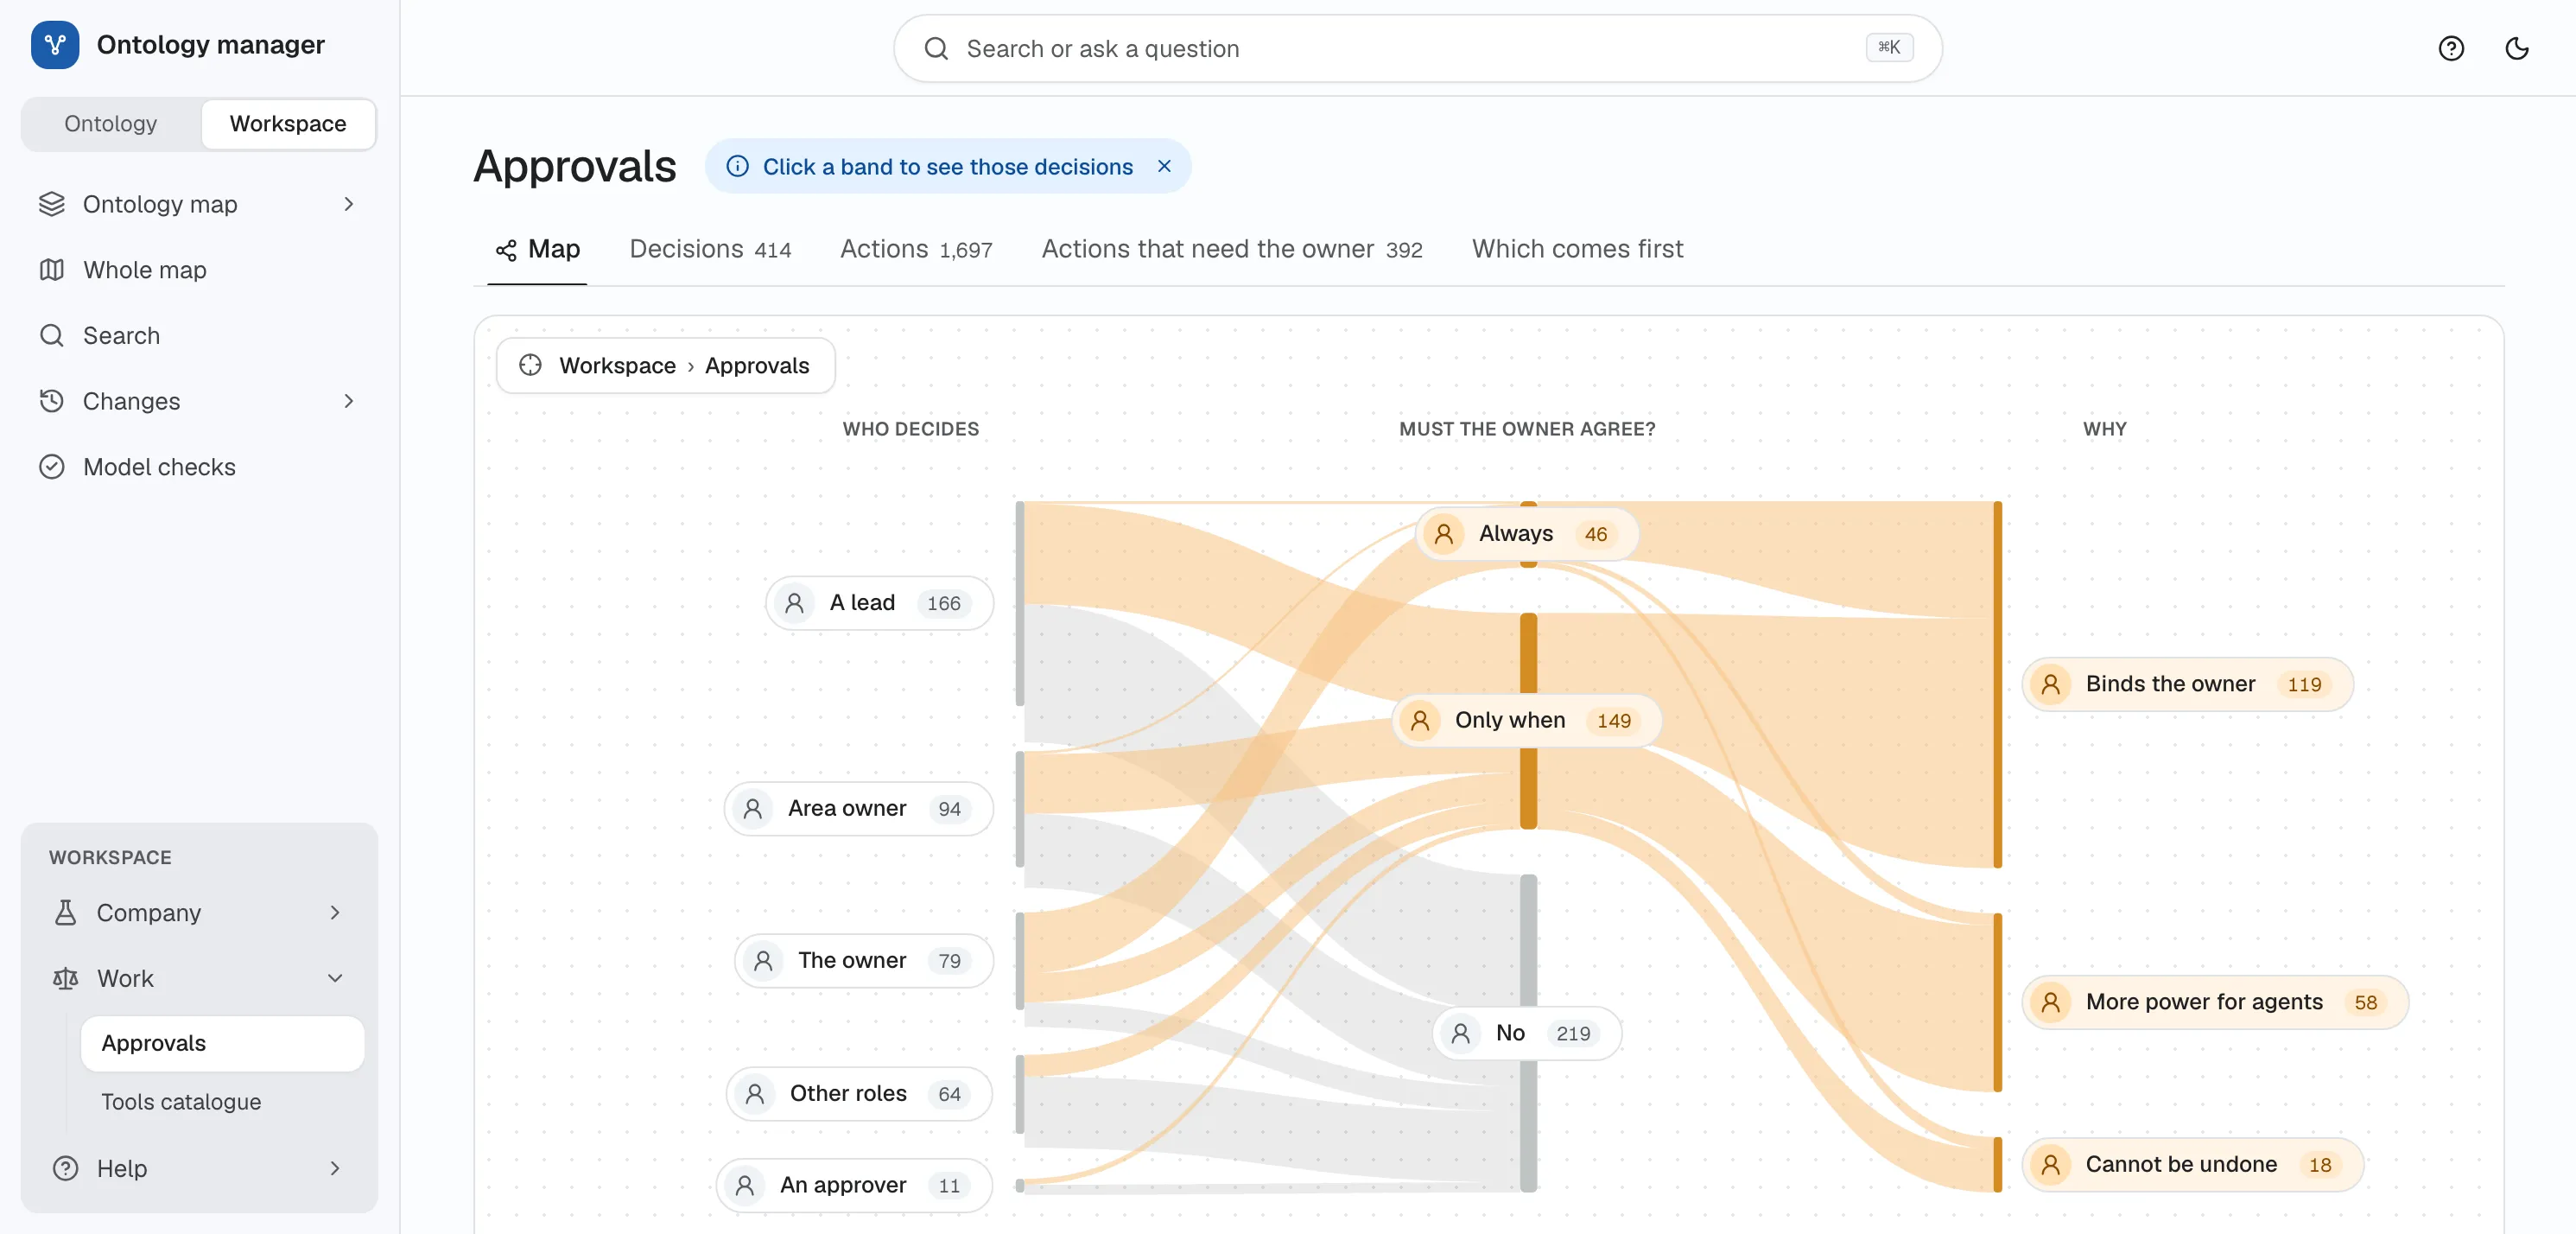Open Tools catalogue in sidebar
The width and height of the screenshot is (2576, 1234).
[222, 1102]
